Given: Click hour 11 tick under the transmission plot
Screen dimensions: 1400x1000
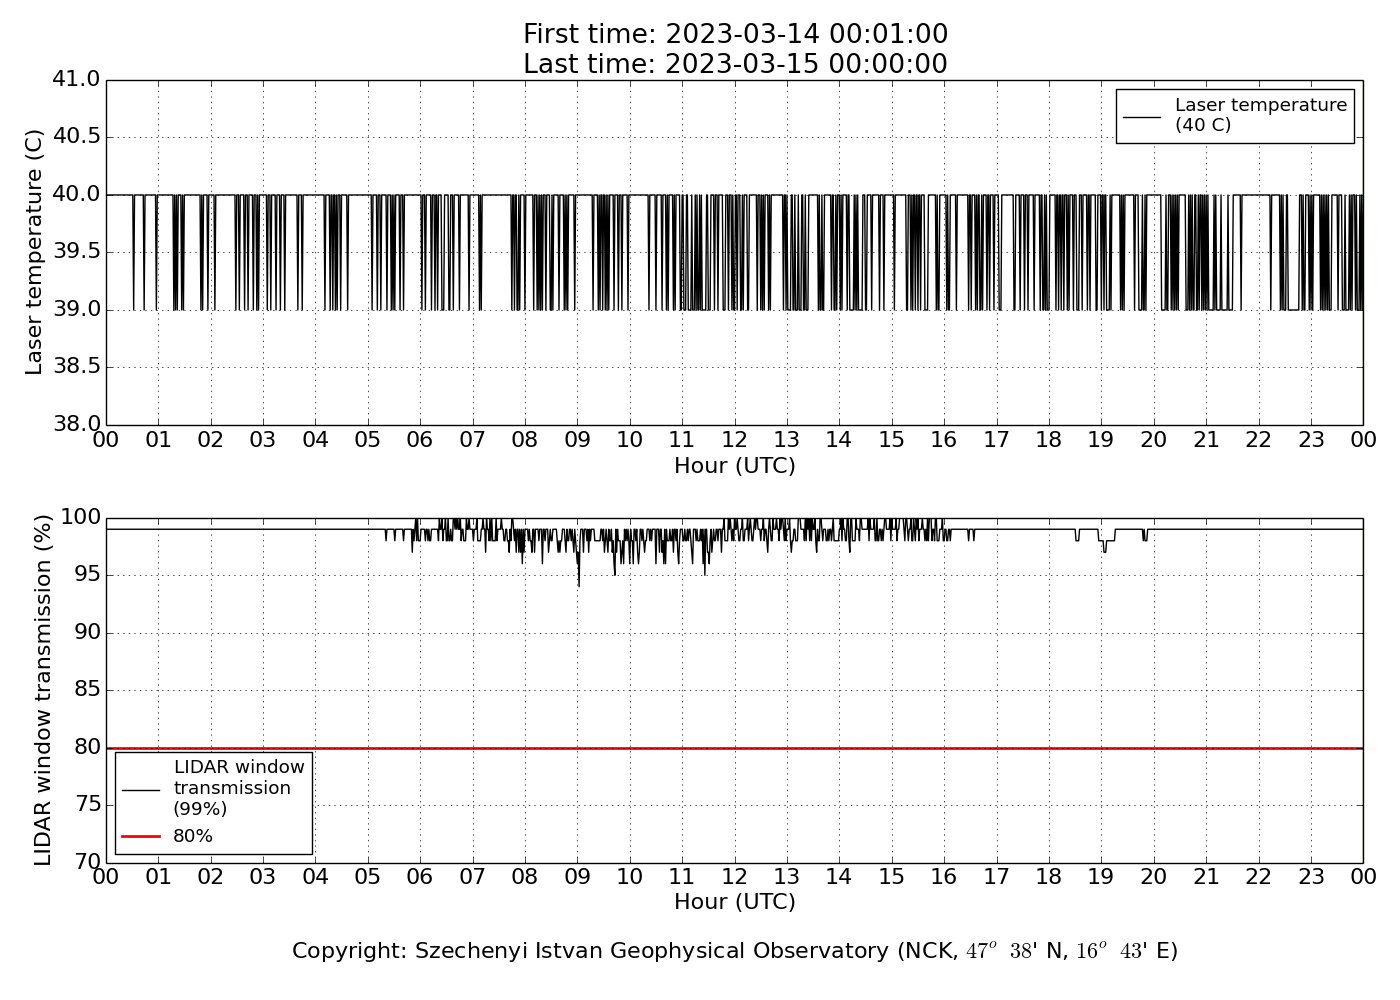Looking at the screenshot, I should pos(682,877).
